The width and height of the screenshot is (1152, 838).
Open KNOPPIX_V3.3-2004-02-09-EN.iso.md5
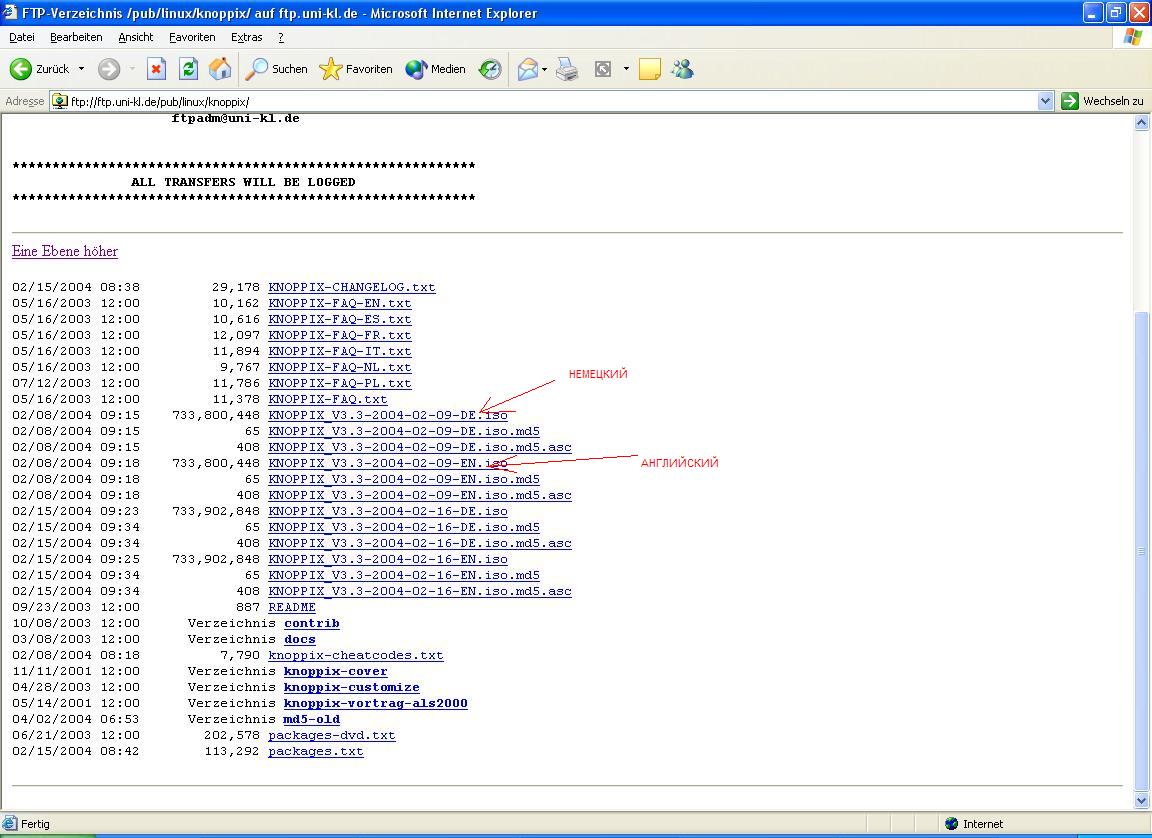coord(404,480)
